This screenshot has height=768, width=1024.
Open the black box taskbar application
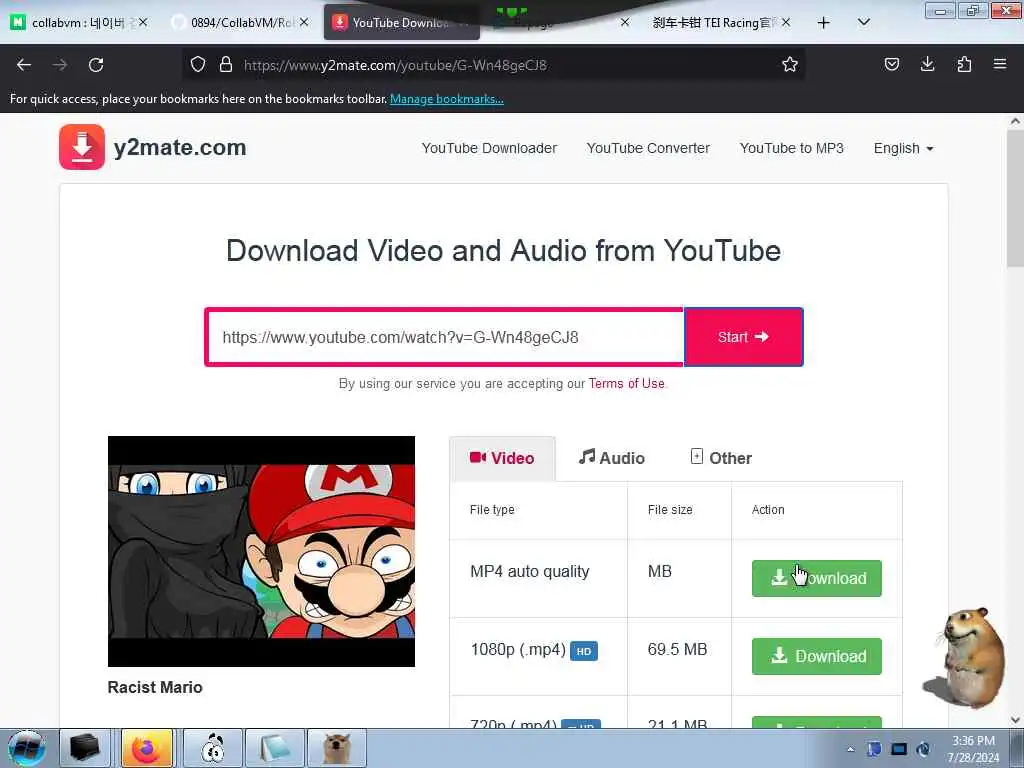84,748
